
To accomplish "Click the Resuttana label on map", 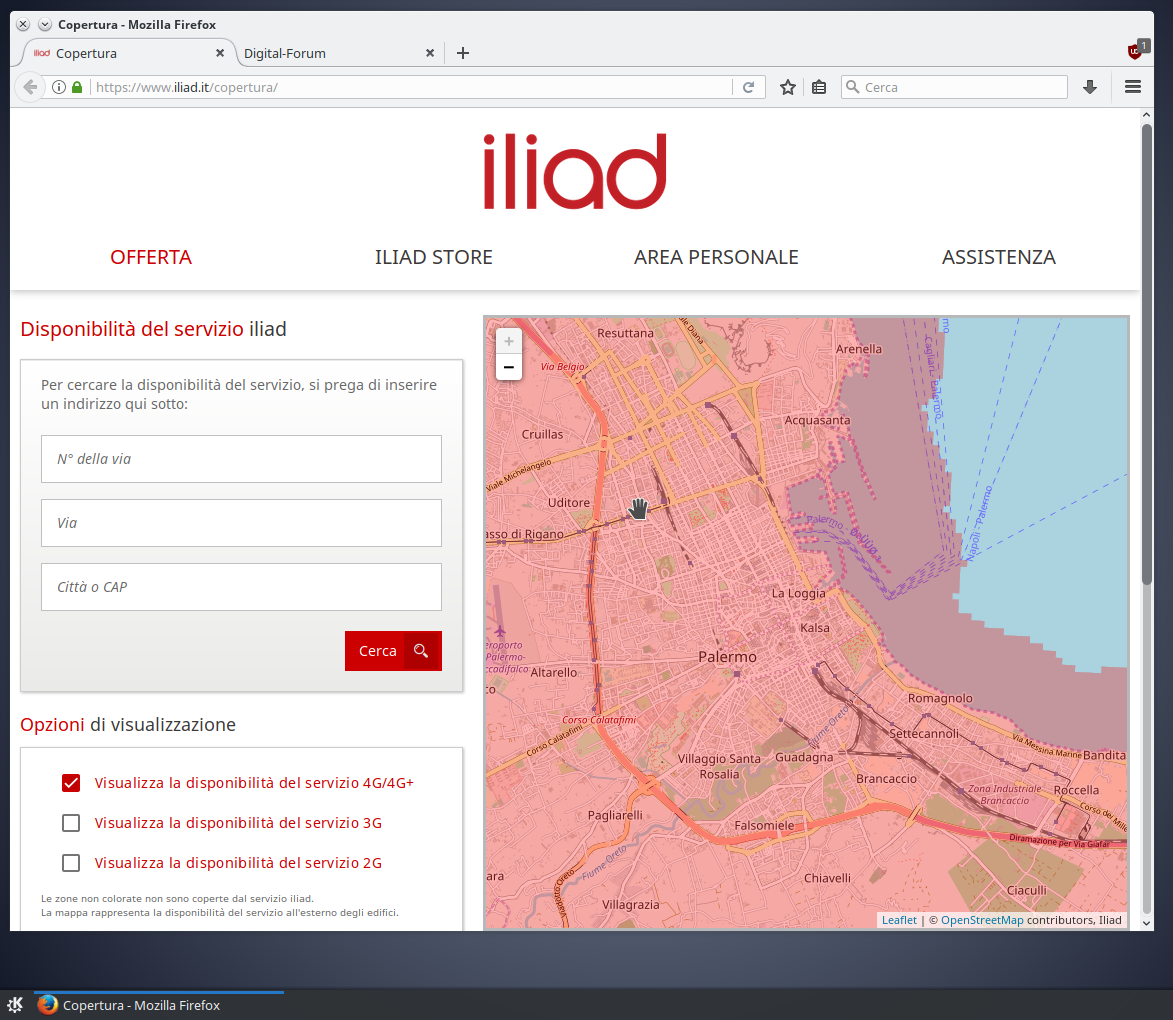I will pyautogui.click(x=625, y=333).
